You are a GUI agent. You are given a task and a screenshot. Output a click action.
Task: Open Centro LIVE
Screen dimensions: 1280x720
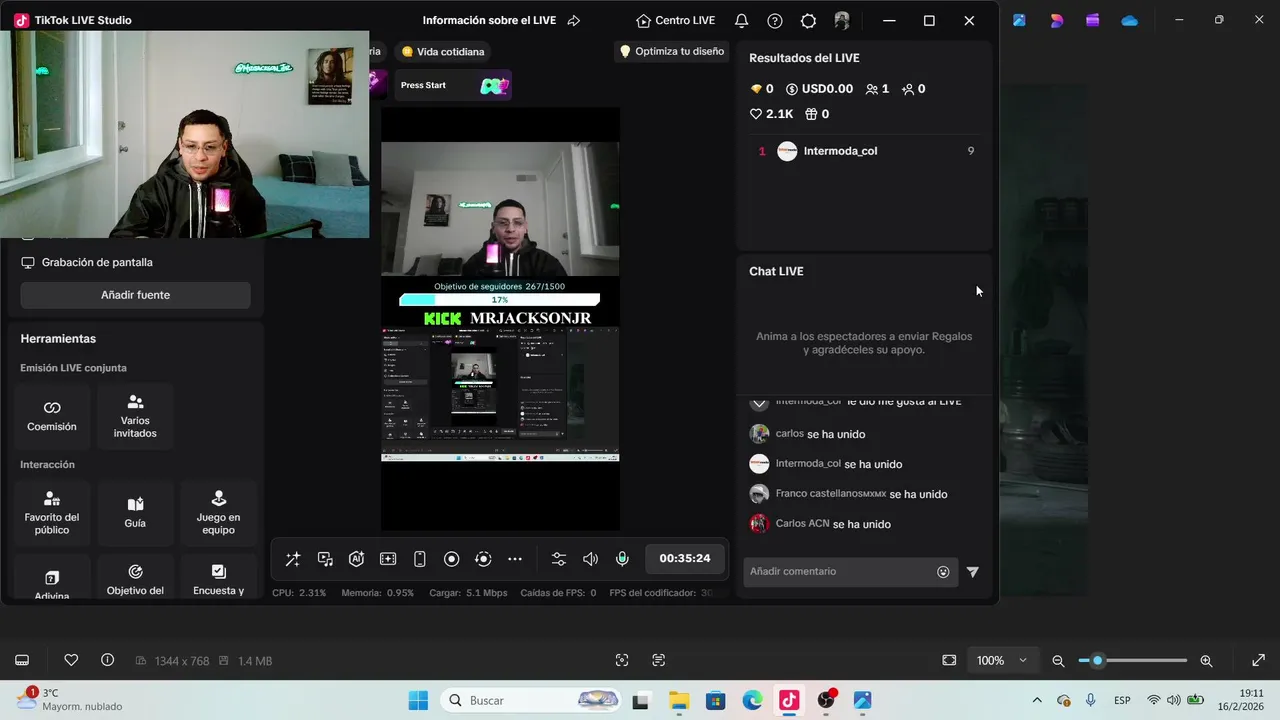tap(676, 20)
